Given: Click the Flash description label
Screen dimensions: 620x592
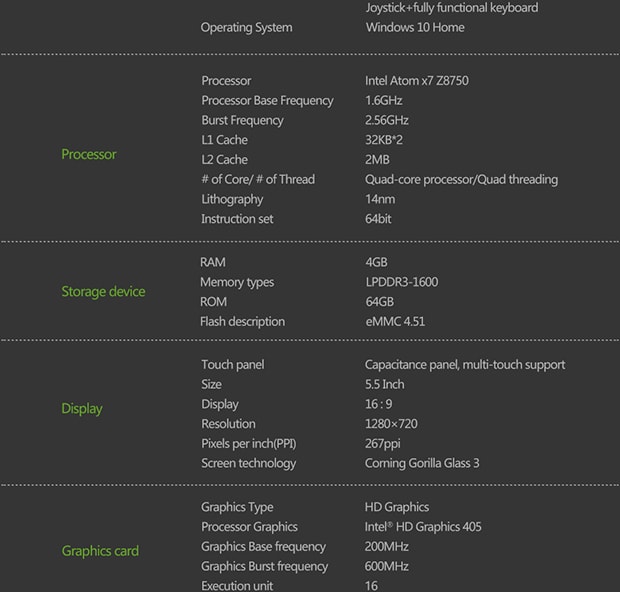Looking at the screenshot, I should point(242,322).
